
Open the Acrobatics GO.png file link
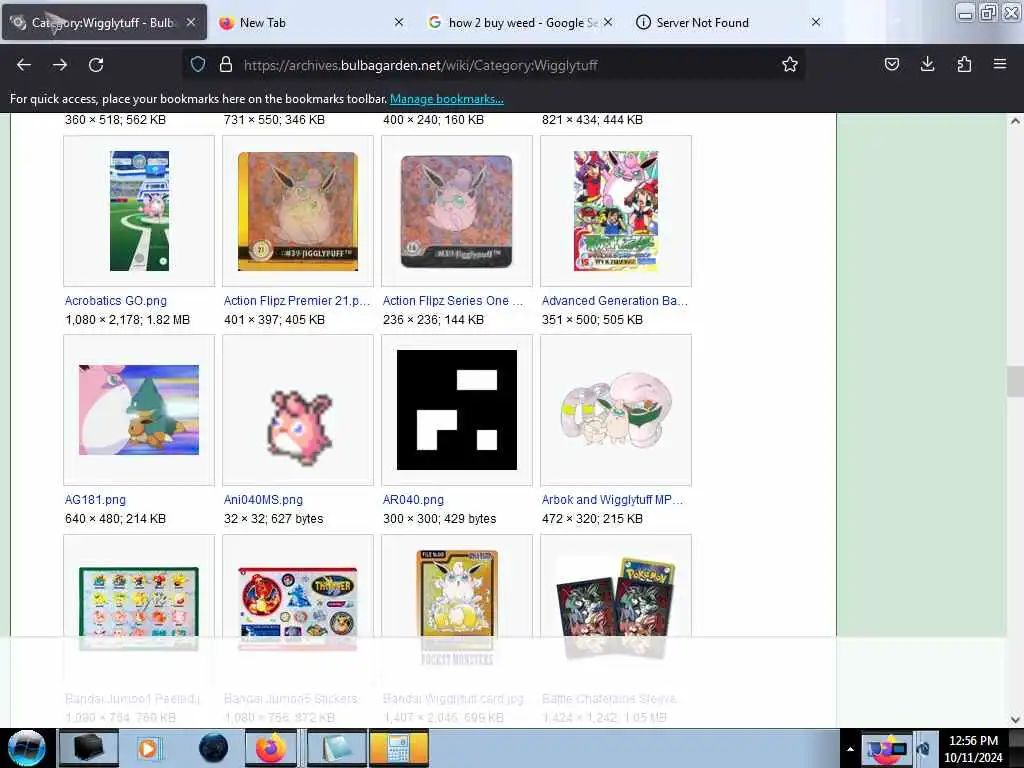[x=116, y=300]
